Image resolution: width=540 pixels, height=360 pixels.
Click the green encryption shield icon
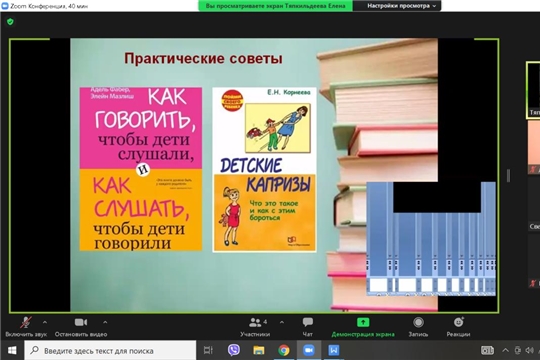click(x=10, y=22)
